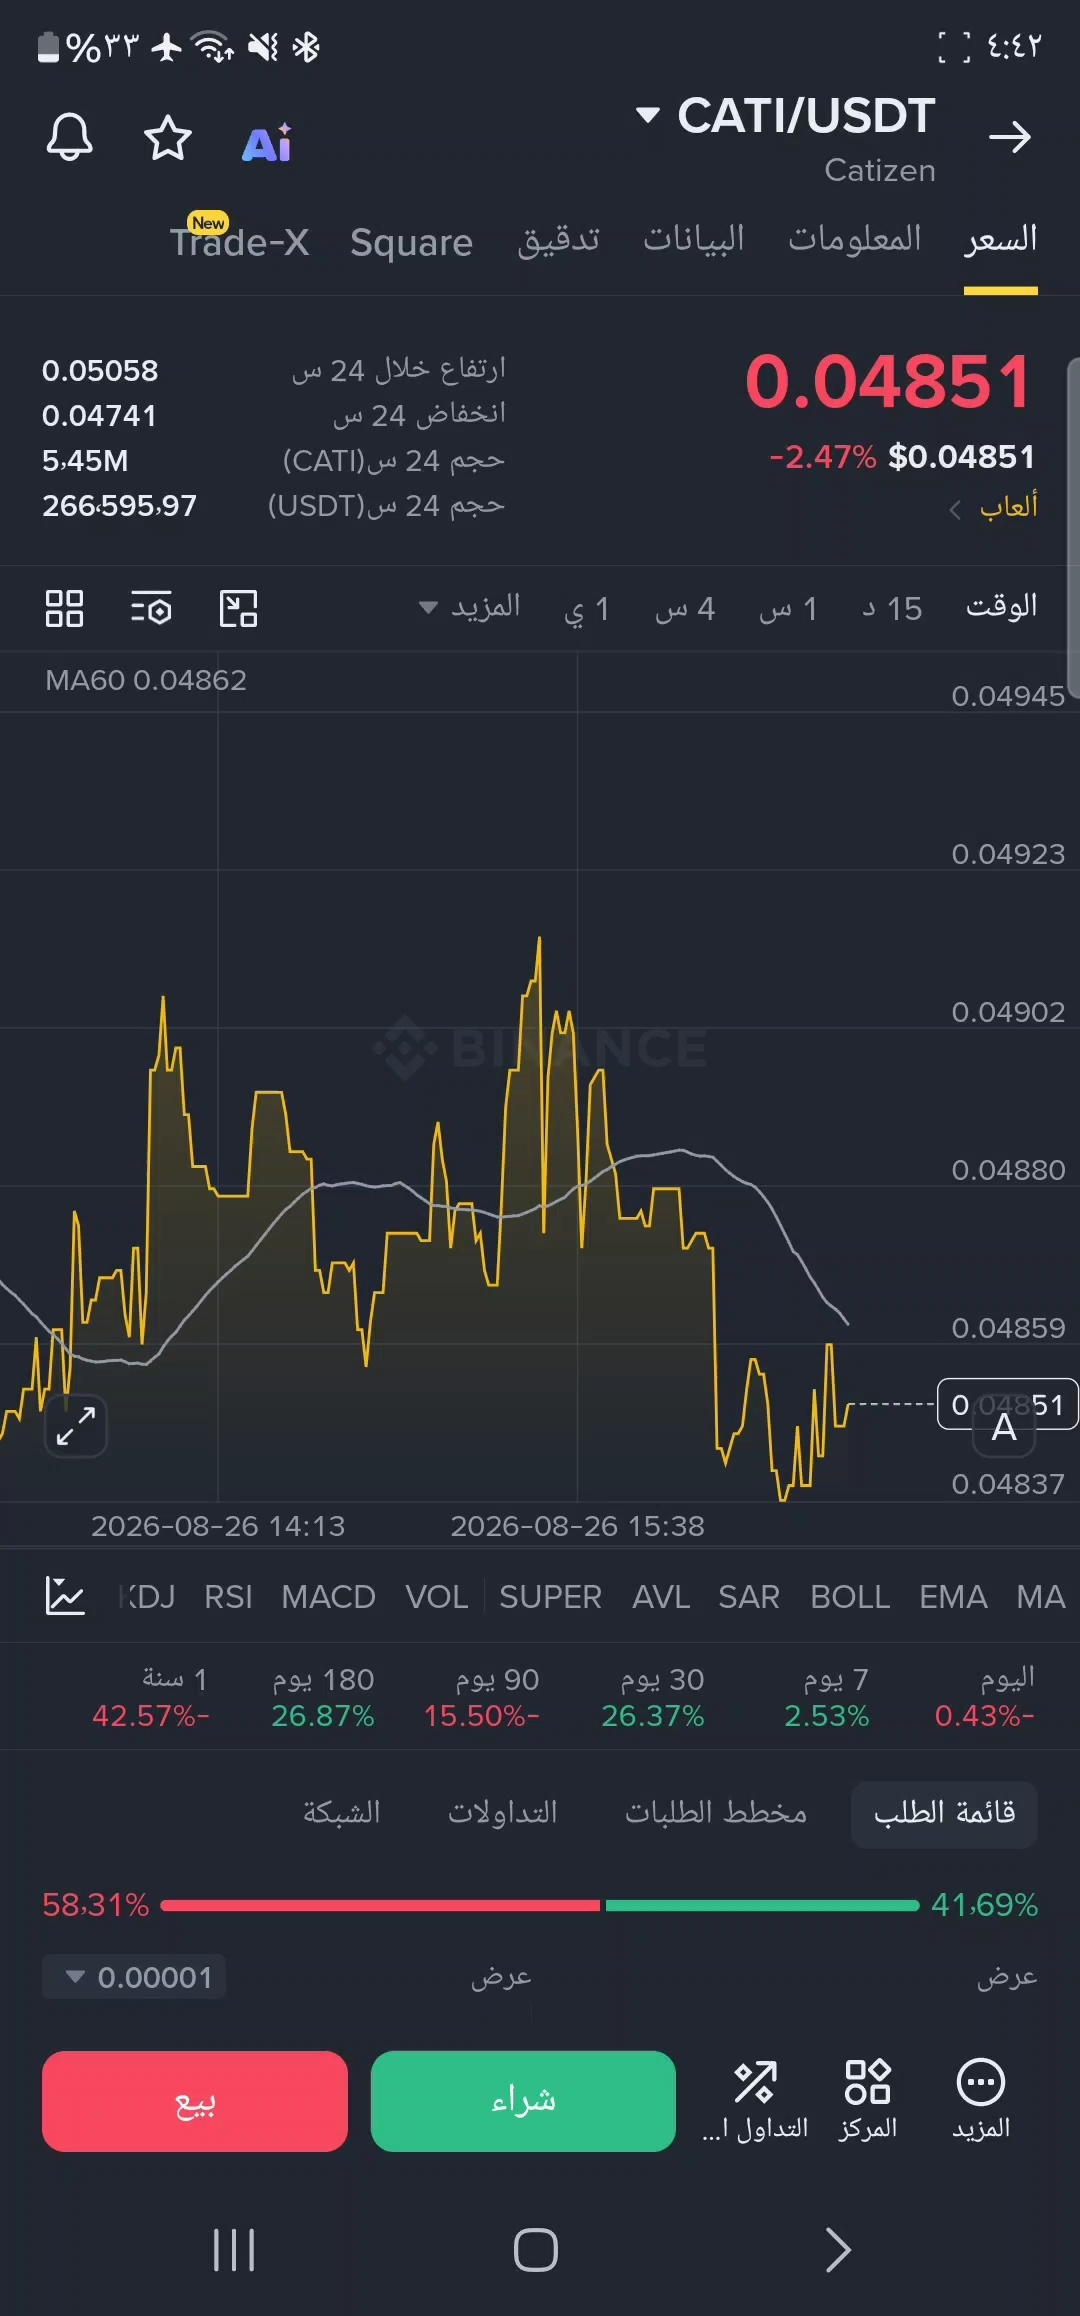Enable the EMA indicator
Image resolution: width=1080 pixels, height=2316 pixels.
[x=953, y=1597]
